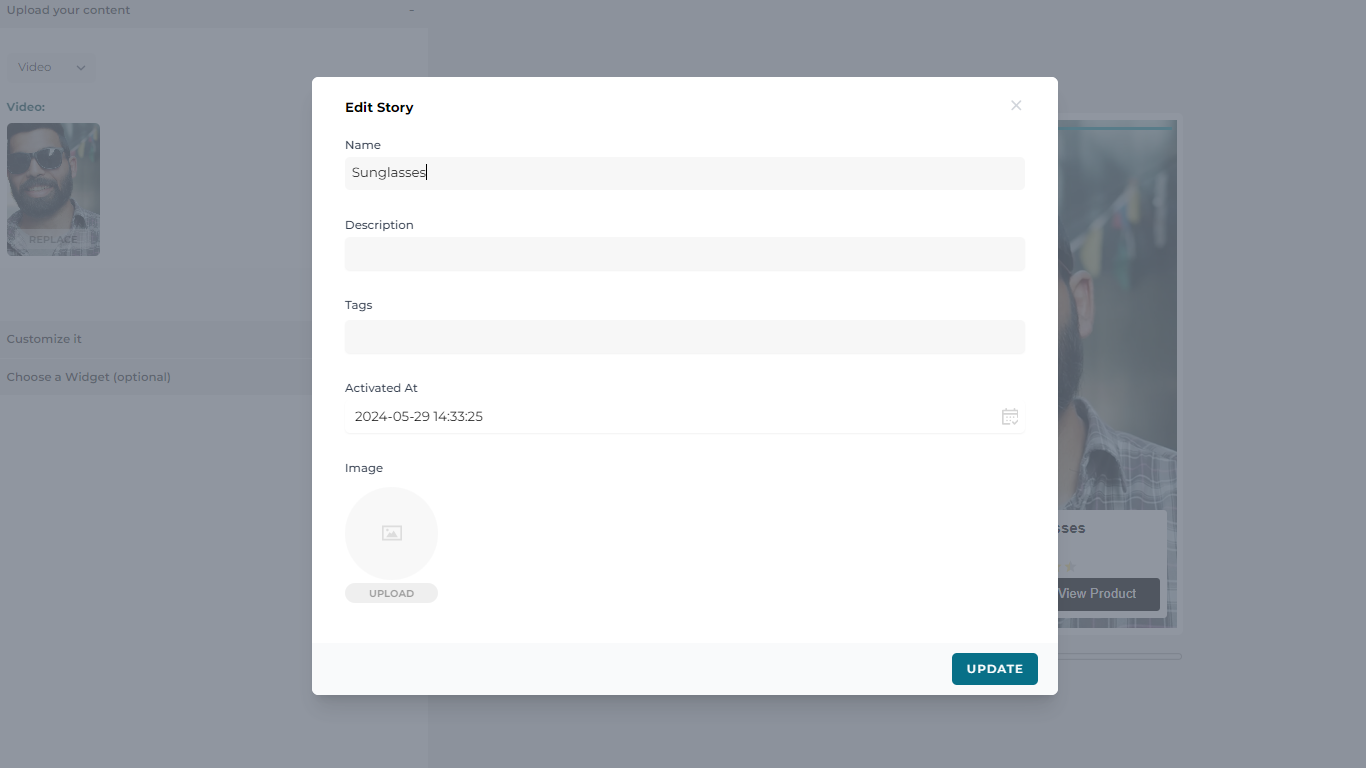
Task: Close the Edit Story dialog
Action: 1016,105
